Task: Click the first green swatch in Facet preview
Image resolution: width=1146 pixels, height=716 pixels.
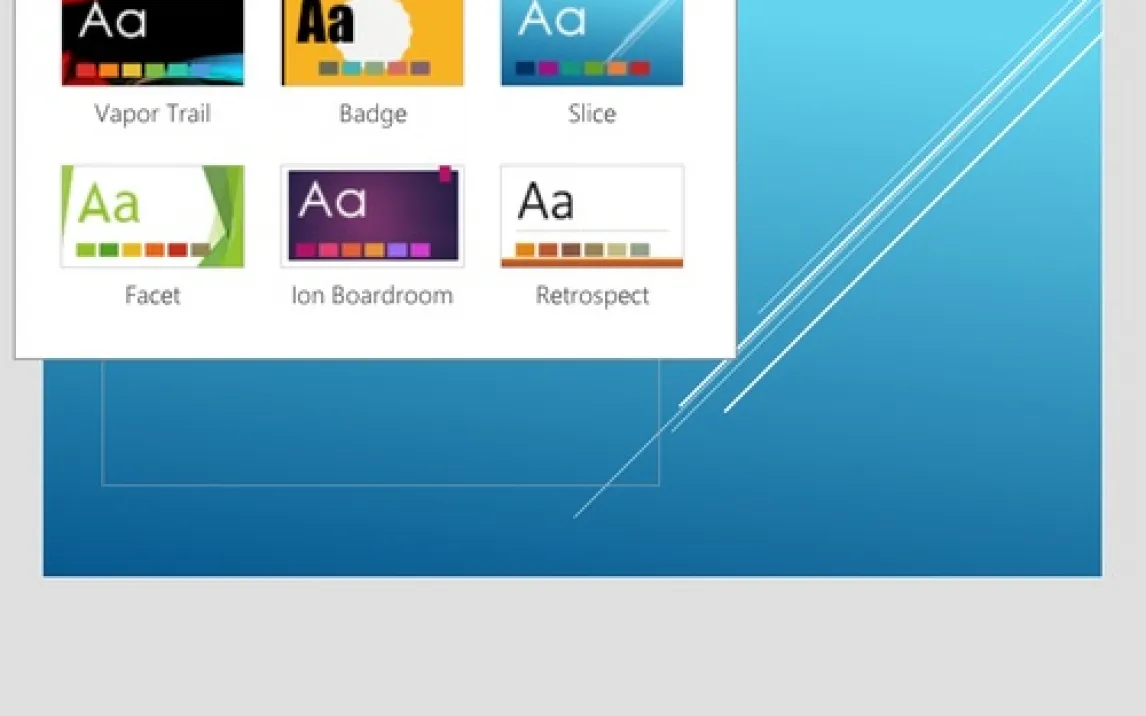Action: point(86,250)
